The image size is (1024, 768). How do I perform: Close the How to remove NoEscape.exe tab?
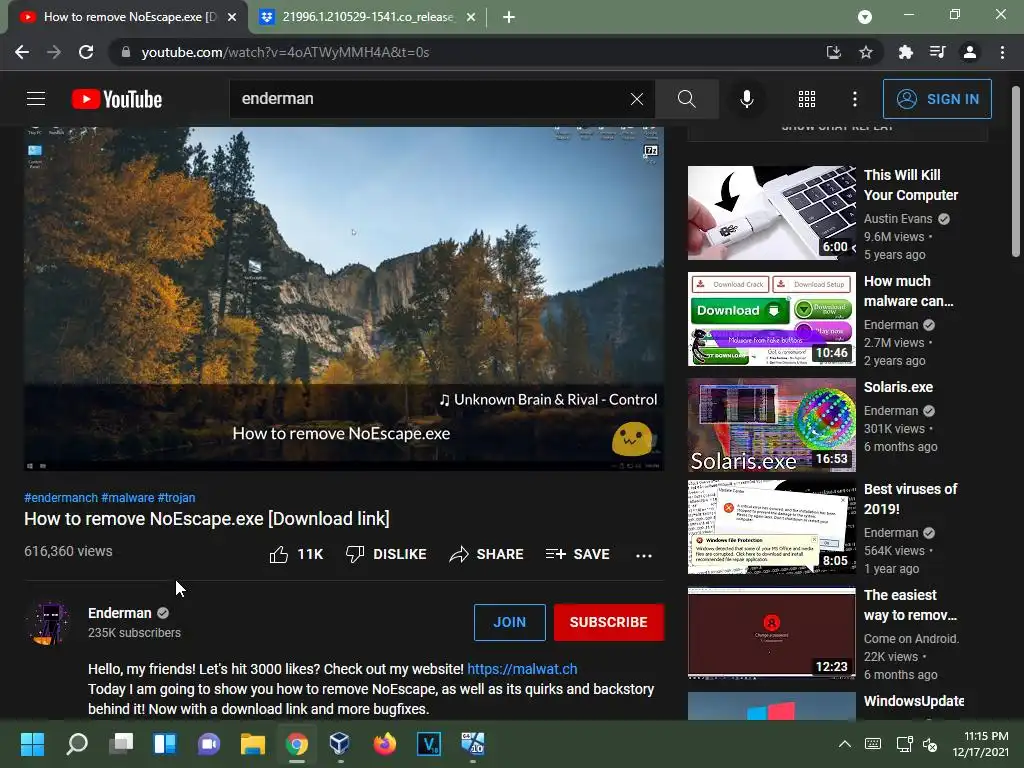(232, 18)
